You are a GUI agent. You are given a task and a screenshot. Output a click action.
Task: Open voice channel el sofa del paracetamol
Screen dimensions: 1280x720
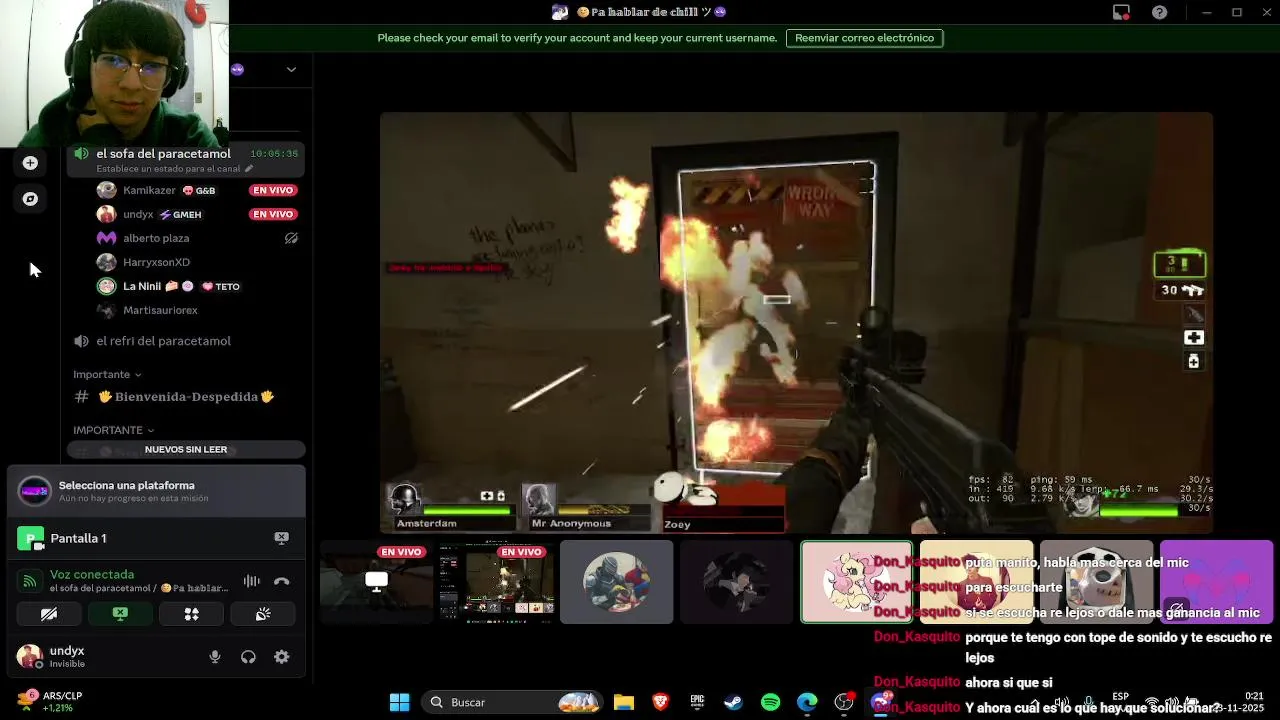click(x=163, y=154)
